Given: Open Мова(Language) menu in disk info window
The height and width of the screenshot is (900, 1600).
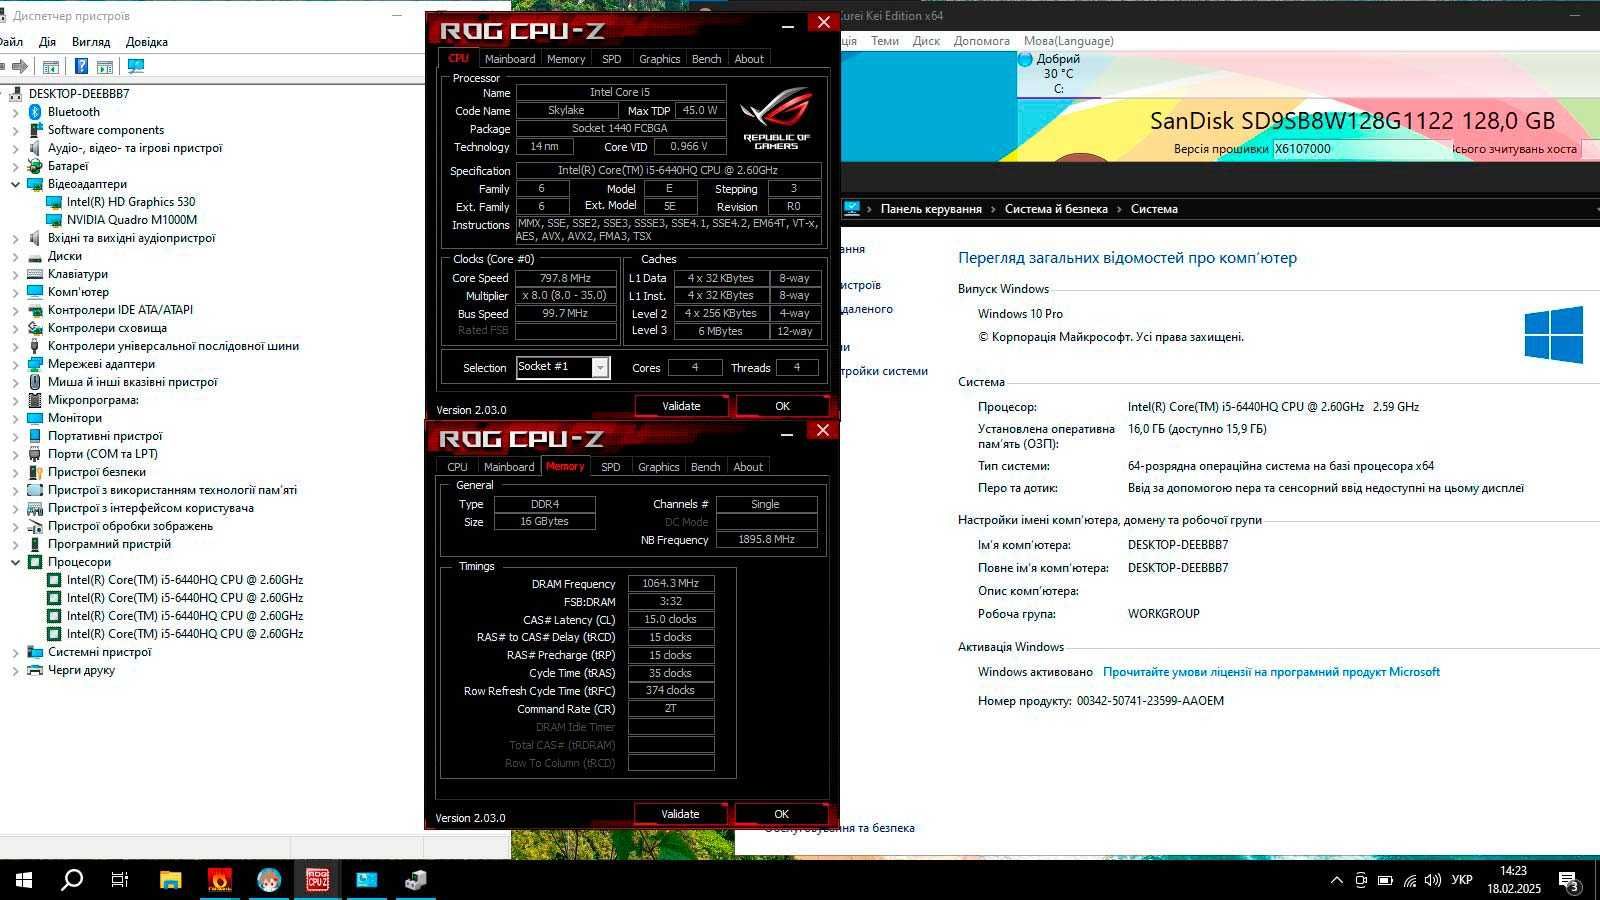Looking at the screenshot, I should [x=1068, y=41].
